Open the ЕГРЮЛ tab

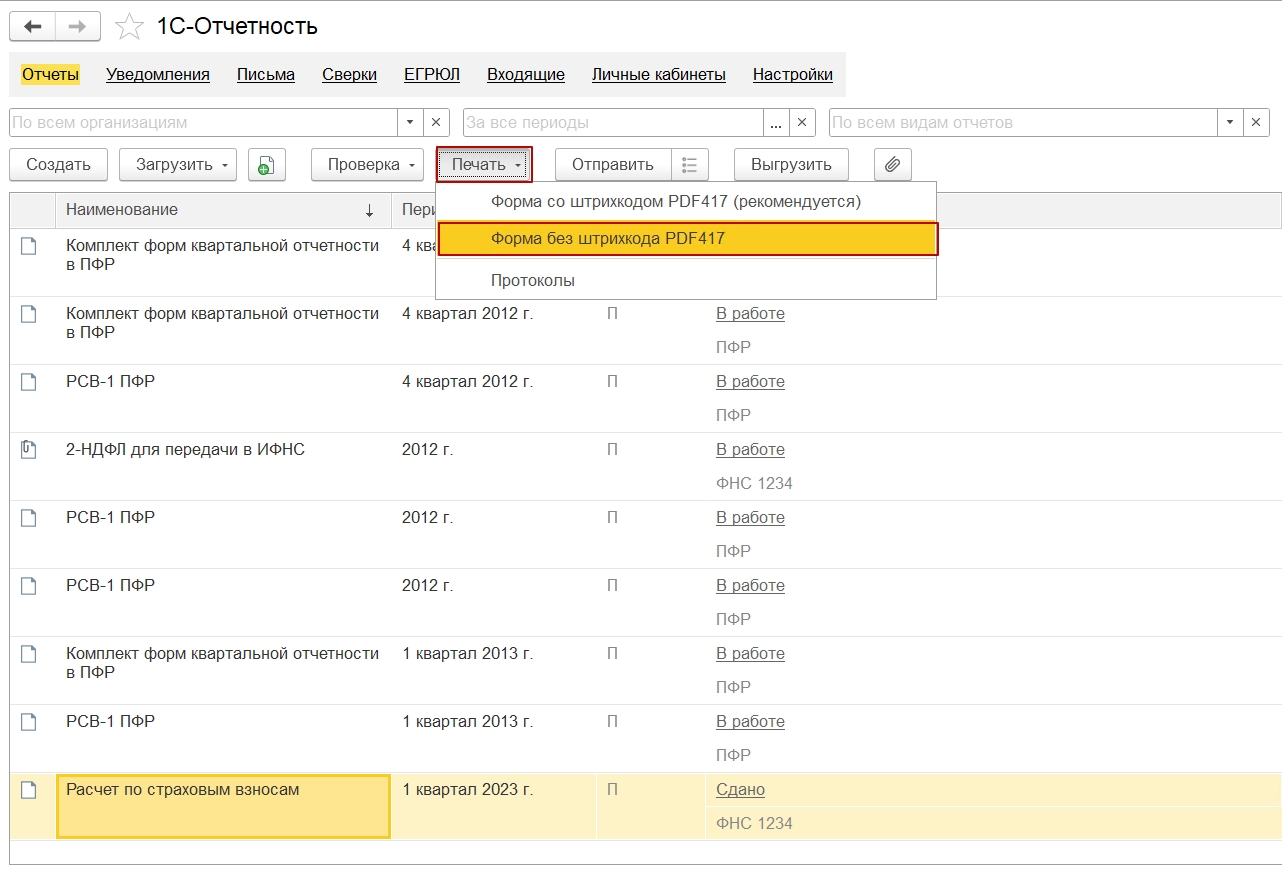coord(432,74)
